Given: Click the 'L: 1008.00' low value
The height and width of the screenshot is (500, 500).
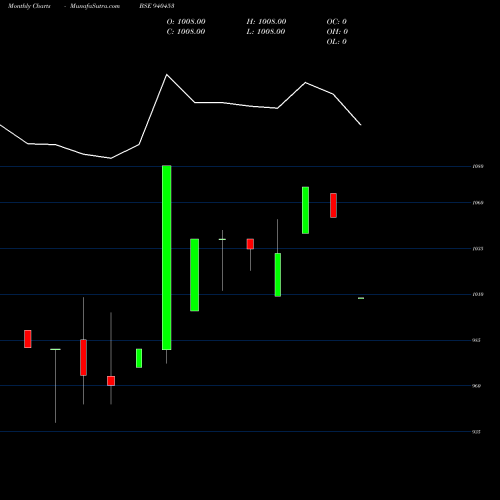Looking at the screenshot, I should coord(266,32).
